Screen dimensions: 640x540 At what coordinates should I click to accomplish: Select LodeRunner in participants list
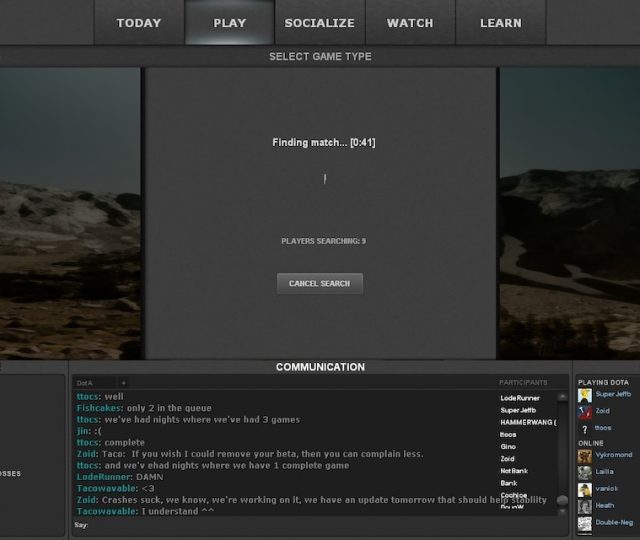520,398
